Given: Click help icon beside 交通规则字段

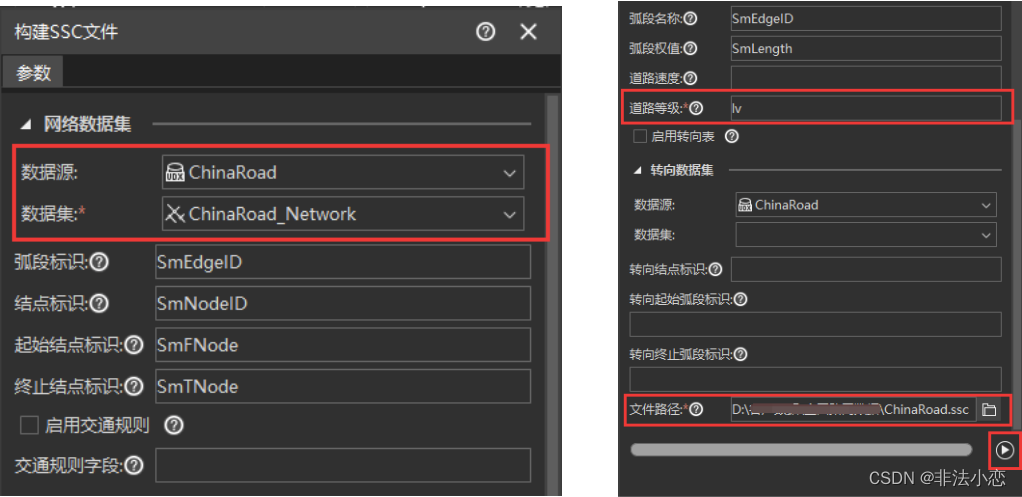Looking at the screenshot, I should point(134,465).
